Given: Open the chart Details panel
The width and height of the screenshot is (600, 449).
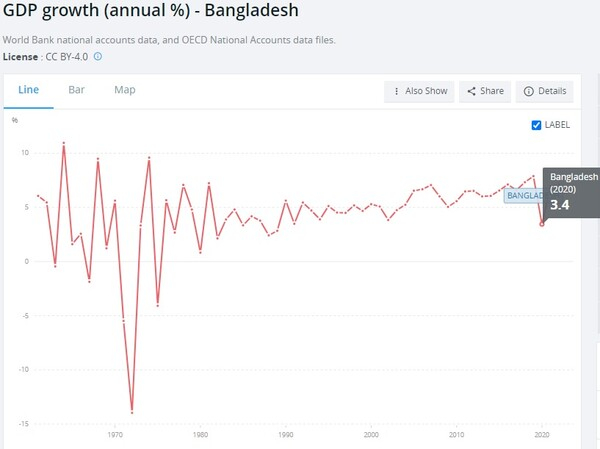Looking at the screenshot, I should 544,91.
